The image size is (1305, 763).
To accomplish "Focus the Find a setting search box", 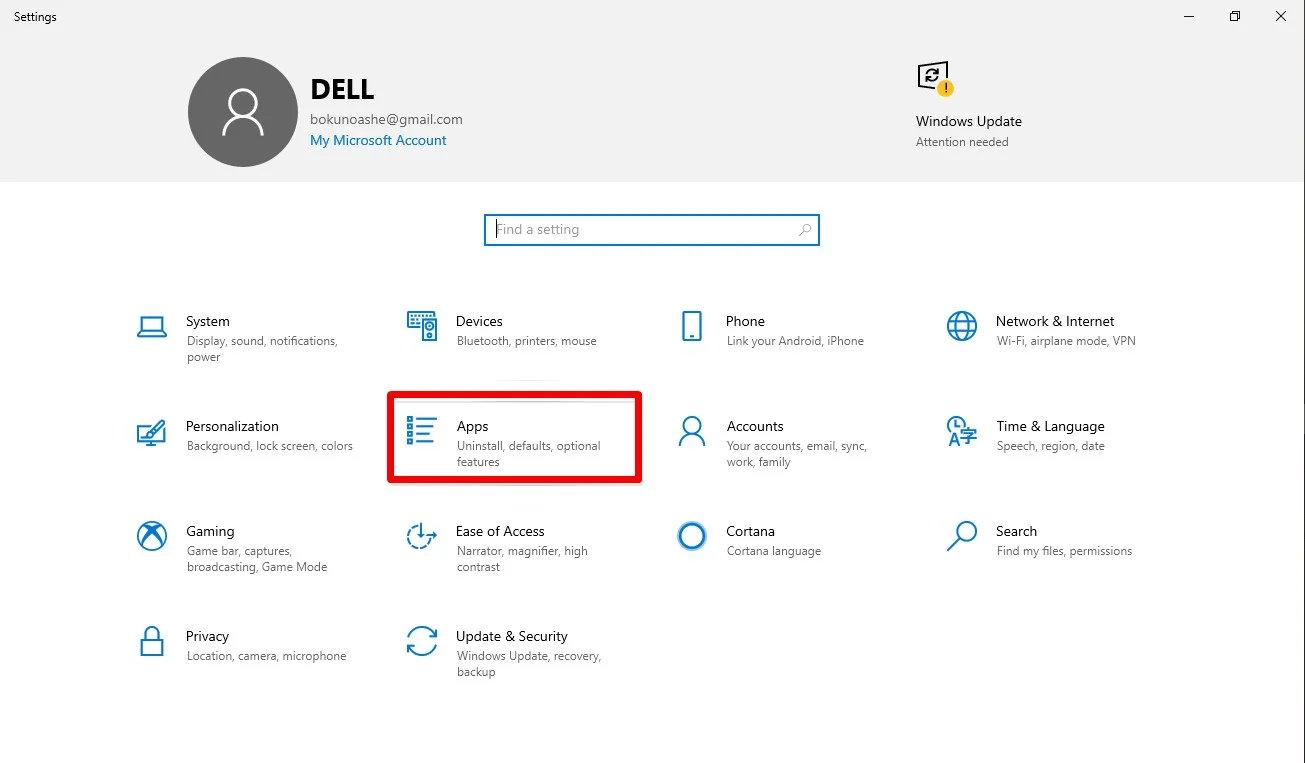I will pos(640,230).
